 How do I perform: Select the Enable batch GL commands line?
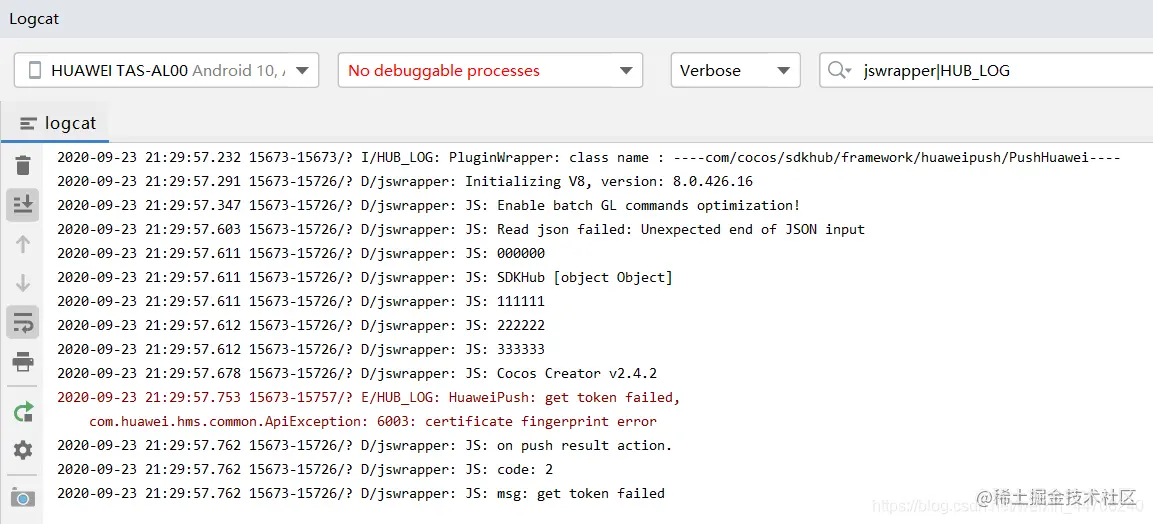pos(429,205)
